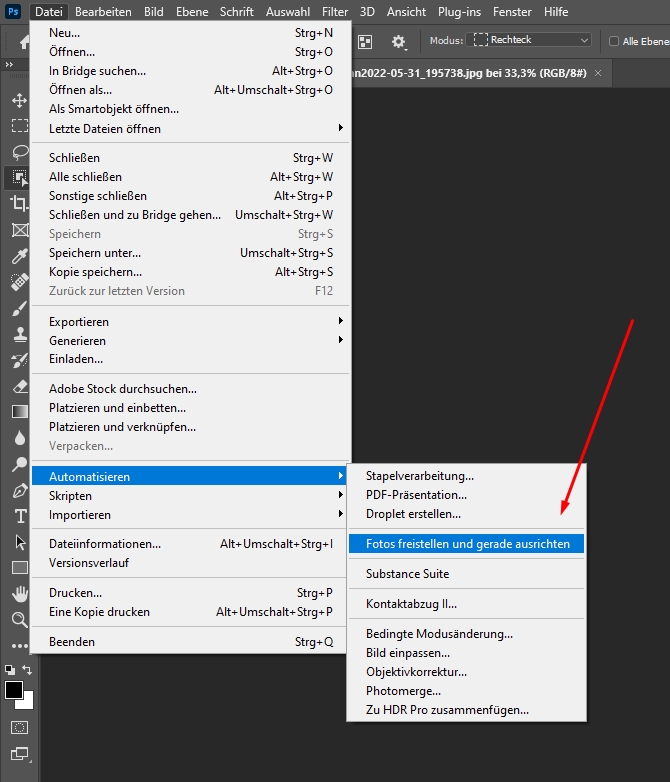670x782 pixels.
Task: Select the Eraser tool
Action: coord(19,386)
